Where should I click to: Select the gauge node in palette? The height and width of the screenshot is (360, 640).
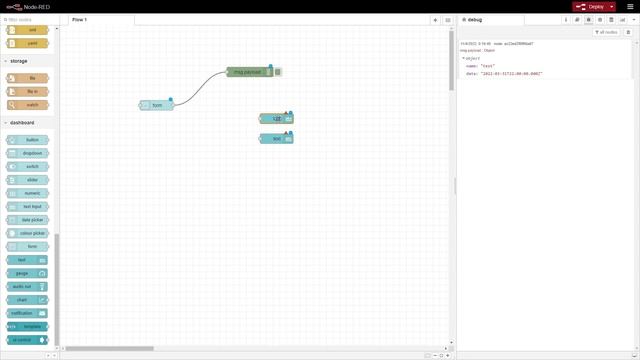27,273
